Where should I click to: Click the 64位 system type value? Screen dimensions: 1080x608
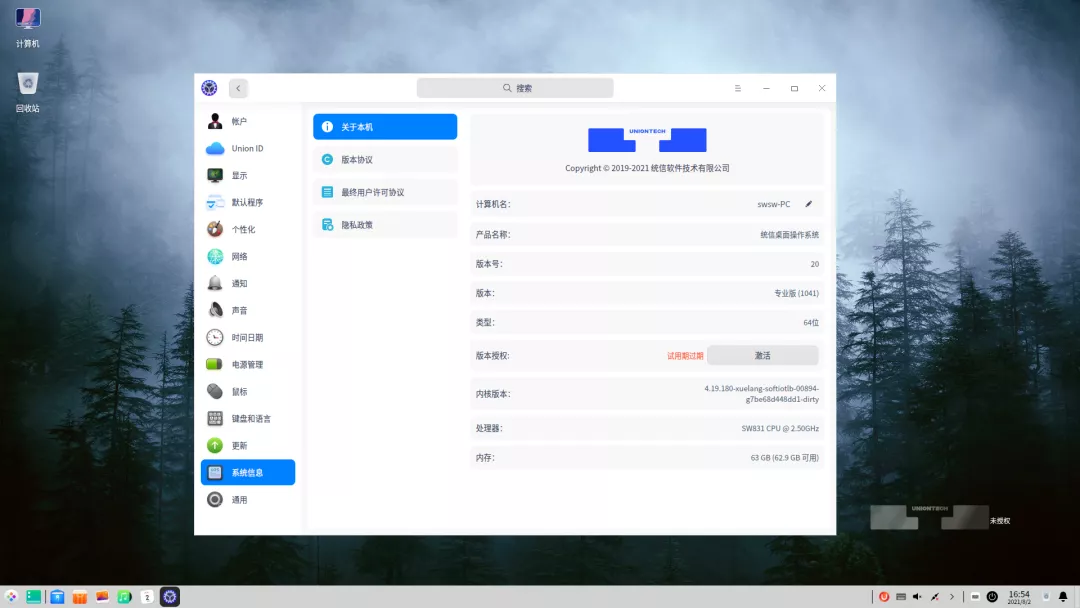point(811,322)
